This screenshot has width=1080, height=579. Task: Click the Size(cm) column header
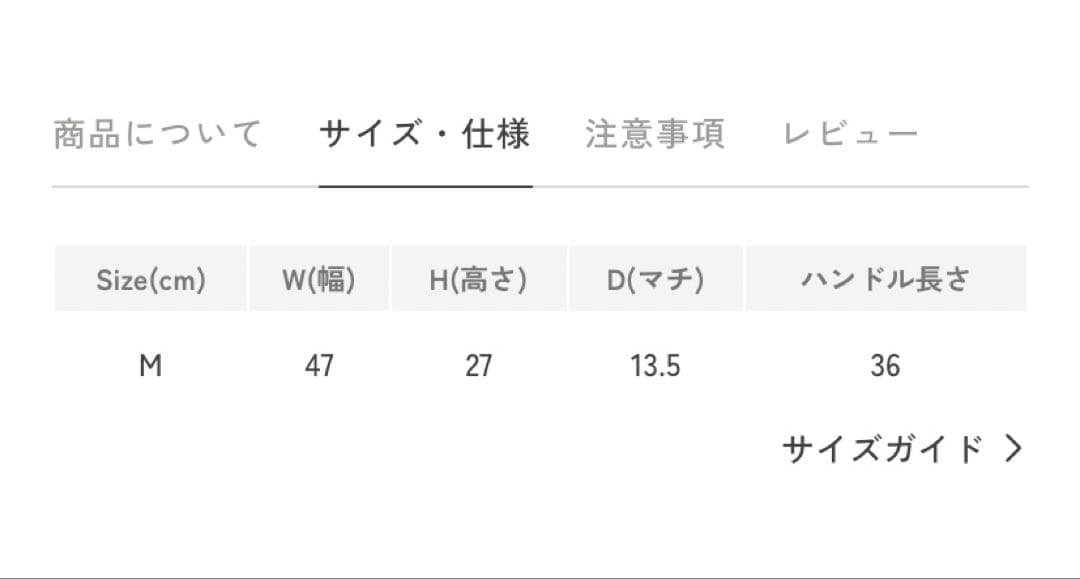click(x=152, y=279)
